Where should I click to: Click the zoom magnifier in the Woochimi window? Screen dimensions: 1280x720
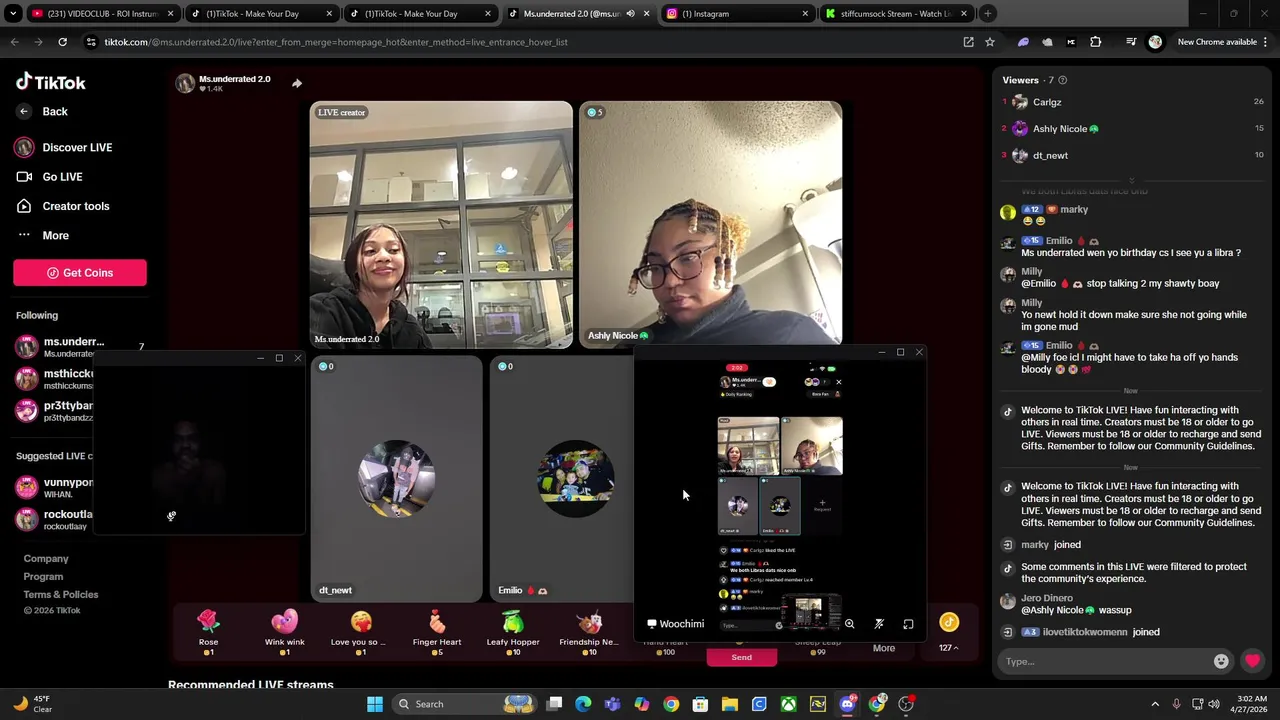[x=850, y=624]
